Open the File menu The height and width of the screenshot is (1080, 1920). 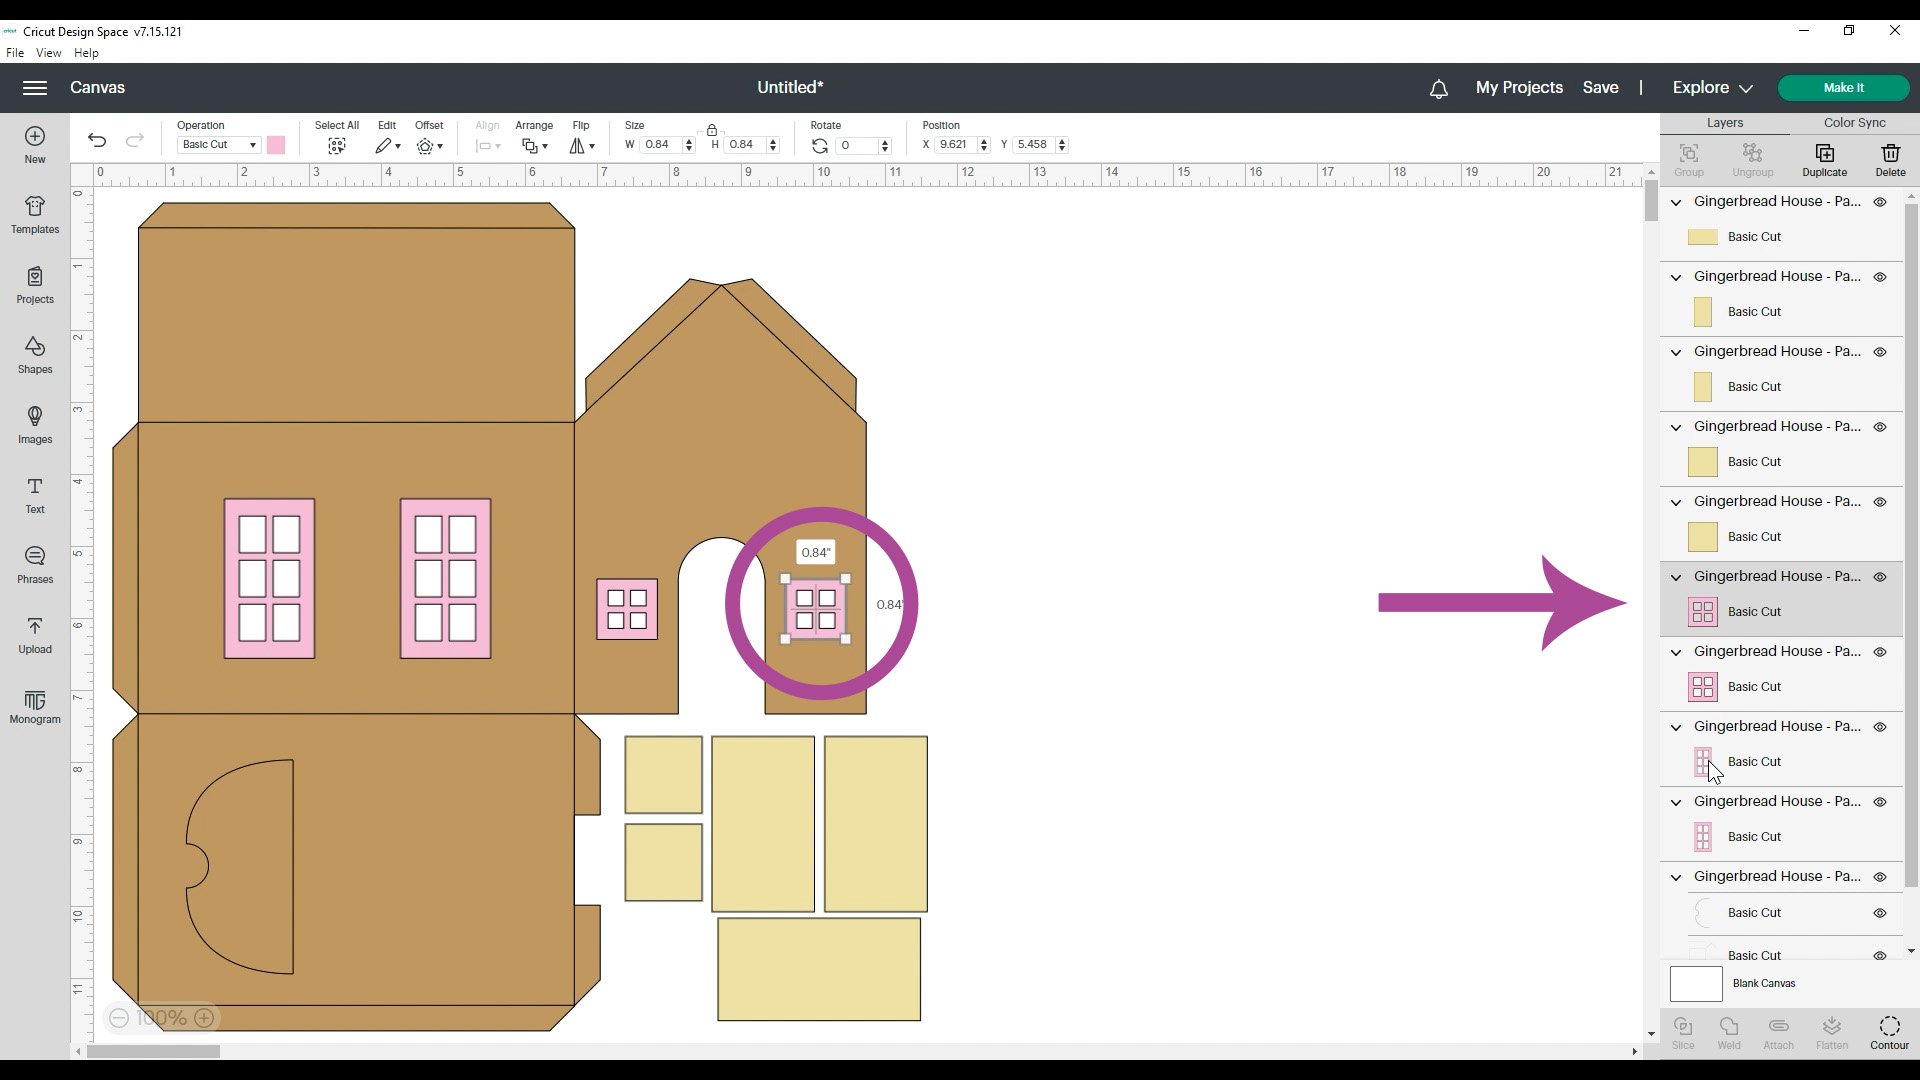15,53
